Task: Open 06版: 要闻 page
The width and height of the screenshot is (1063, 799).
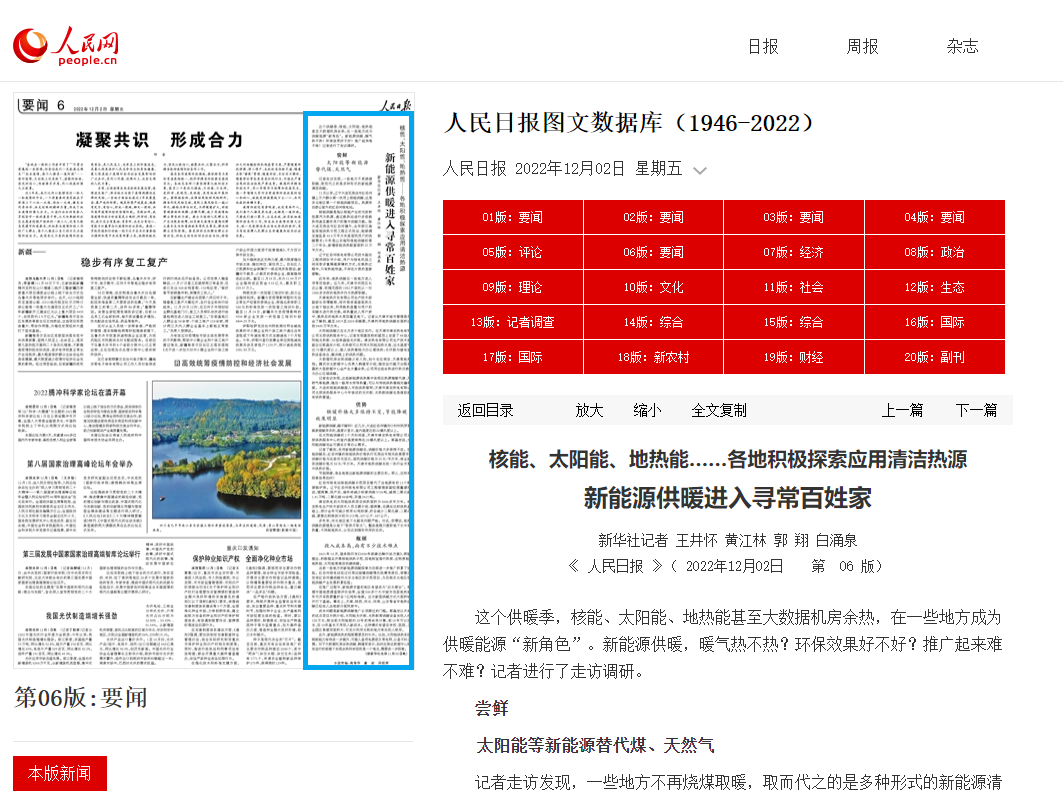Action: 654,252
